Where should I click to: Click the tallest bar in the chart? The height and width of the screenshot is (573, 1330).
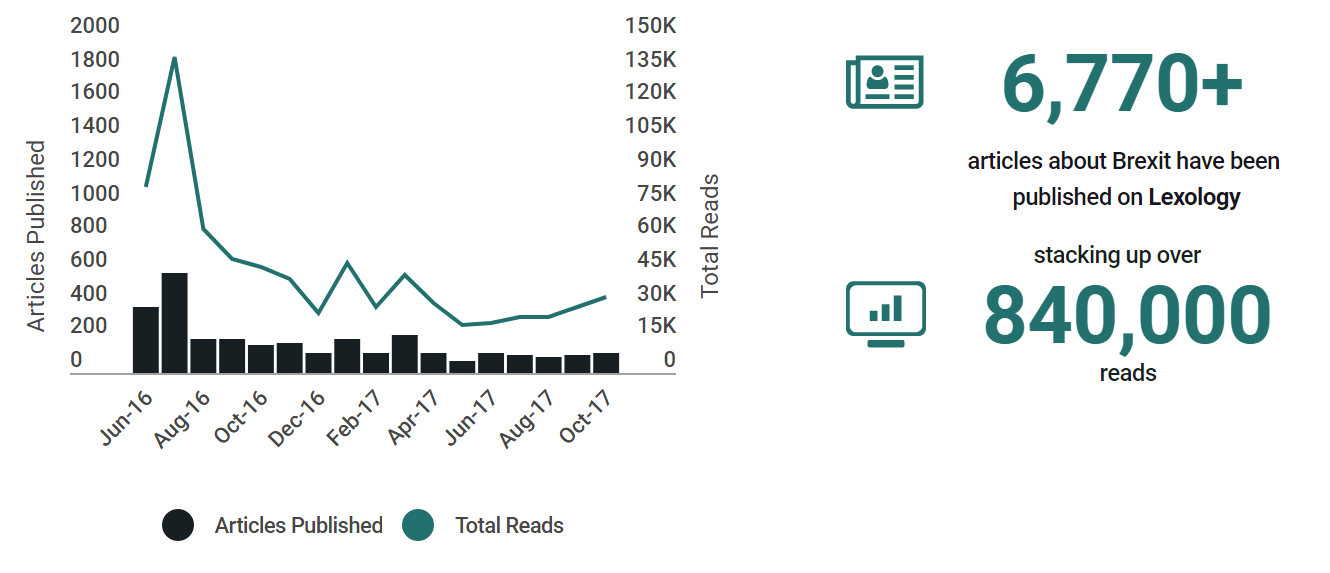tap(175, 322)
